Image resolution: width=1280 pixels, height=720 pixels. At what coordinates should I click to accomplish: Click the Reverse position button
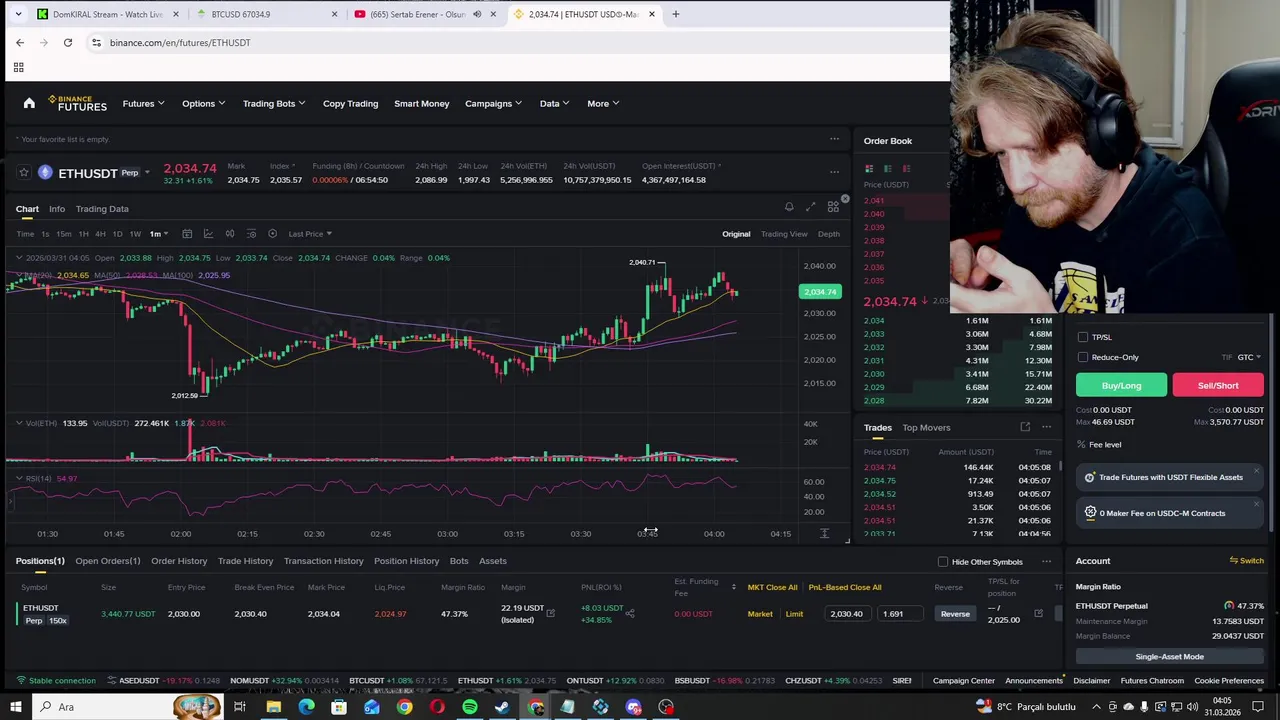(x=955, y=614)
